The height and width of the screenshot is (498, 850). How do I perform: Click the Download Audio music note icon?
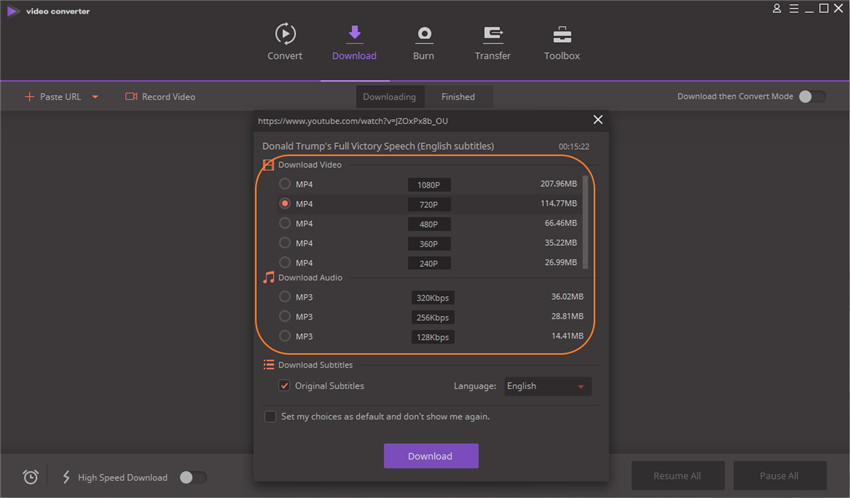268,277
